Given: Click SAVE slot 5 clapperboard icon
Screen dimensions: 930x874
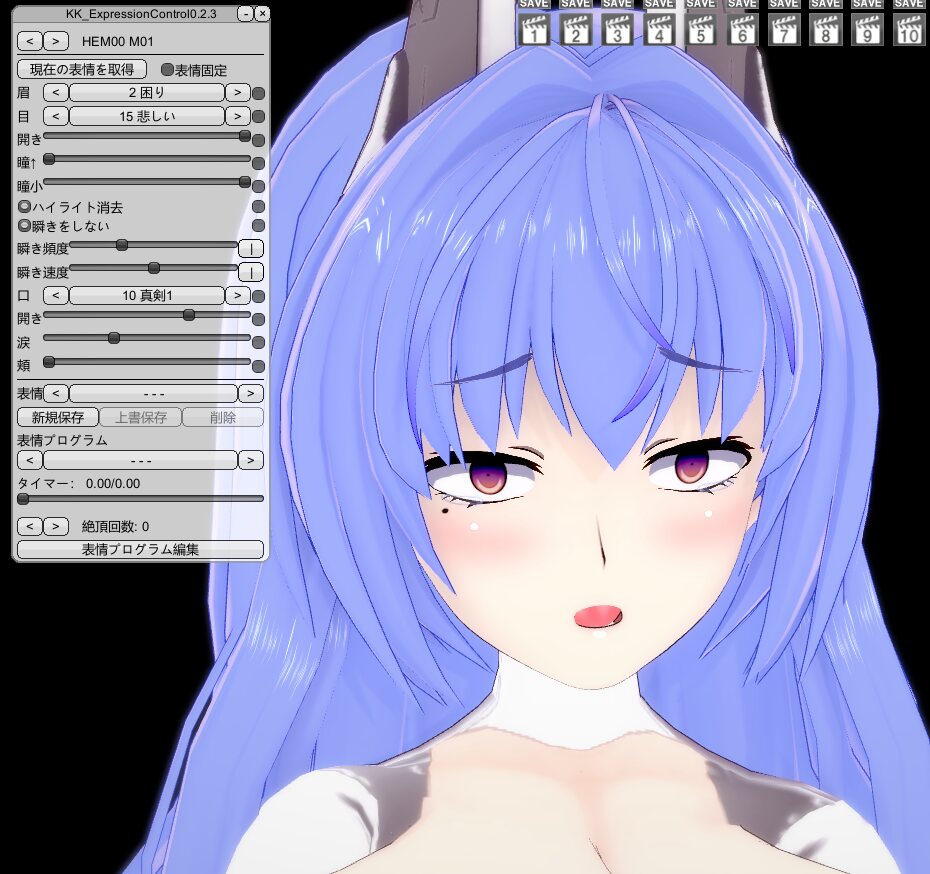Looking at the screenshot, I should point(700,30).
